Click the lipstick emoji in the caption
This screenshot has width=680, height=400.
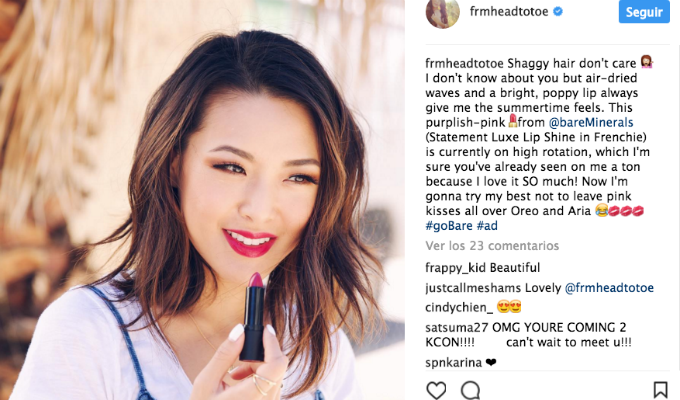[x=513, y=121]
